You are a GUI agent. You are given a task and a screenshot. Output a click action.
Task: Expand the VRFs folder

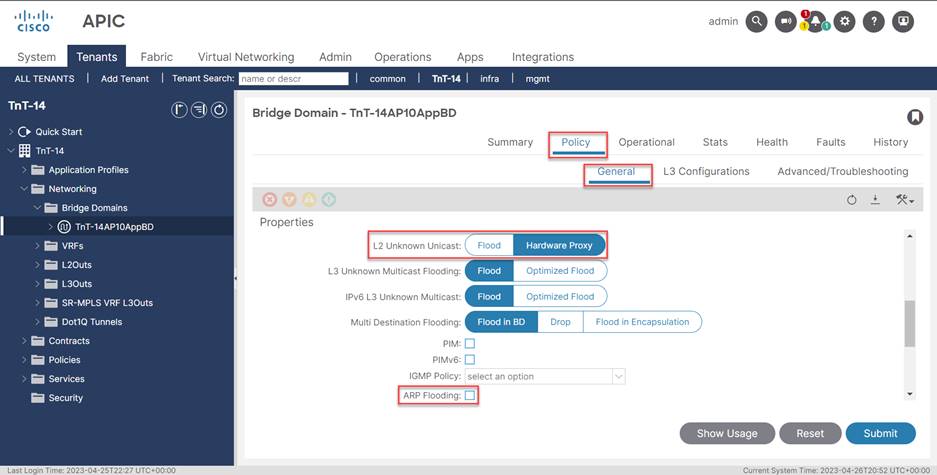coord(37,246)
